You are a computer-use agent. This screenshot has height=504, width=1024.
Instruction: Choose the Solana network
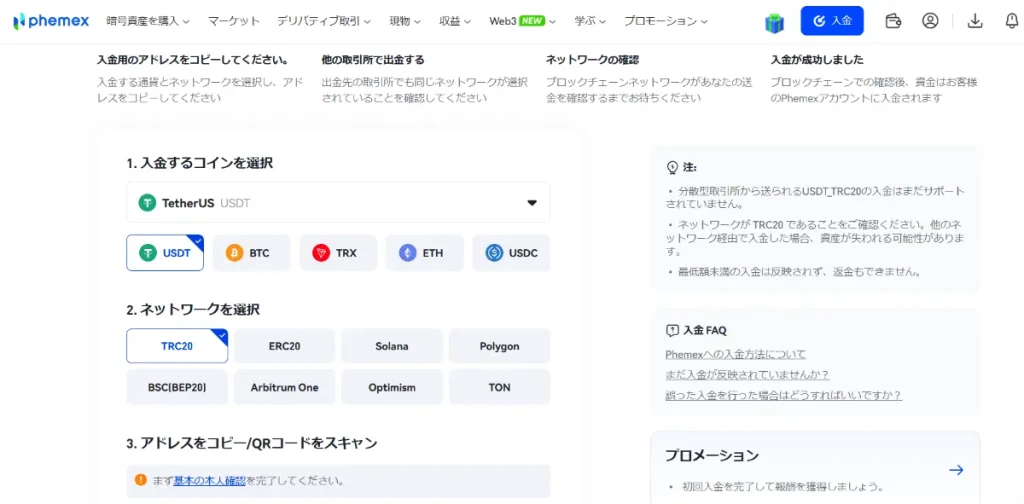pos(392,346)
